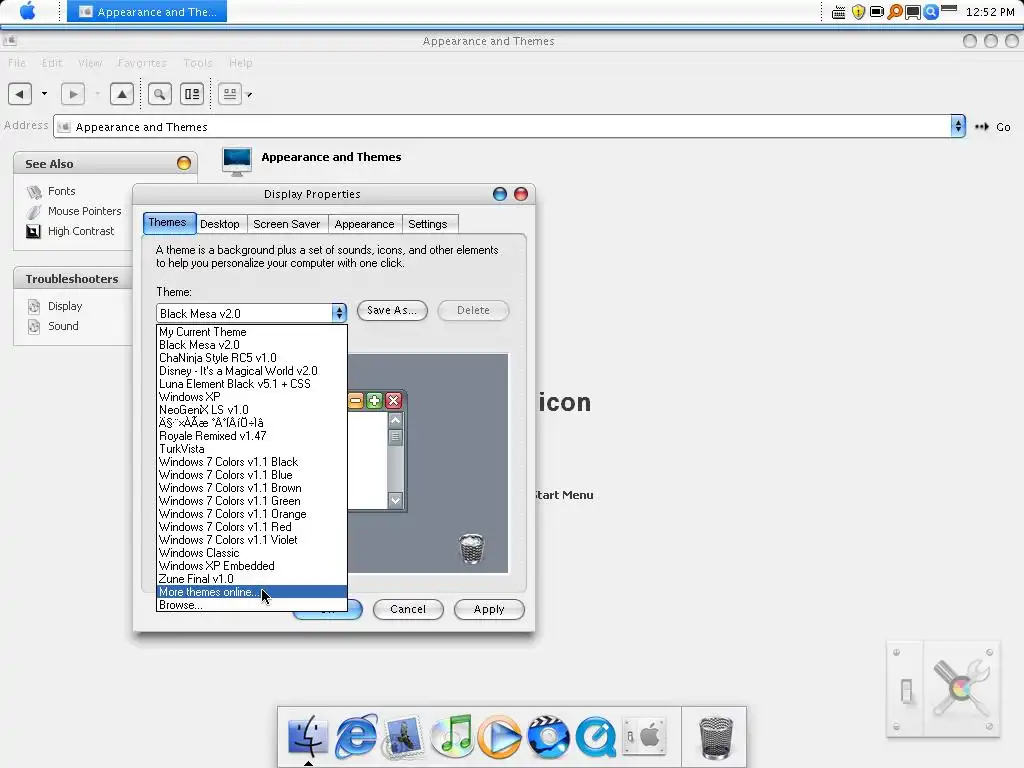Choose Windows XP Embedded theme

tap(251, 566)
